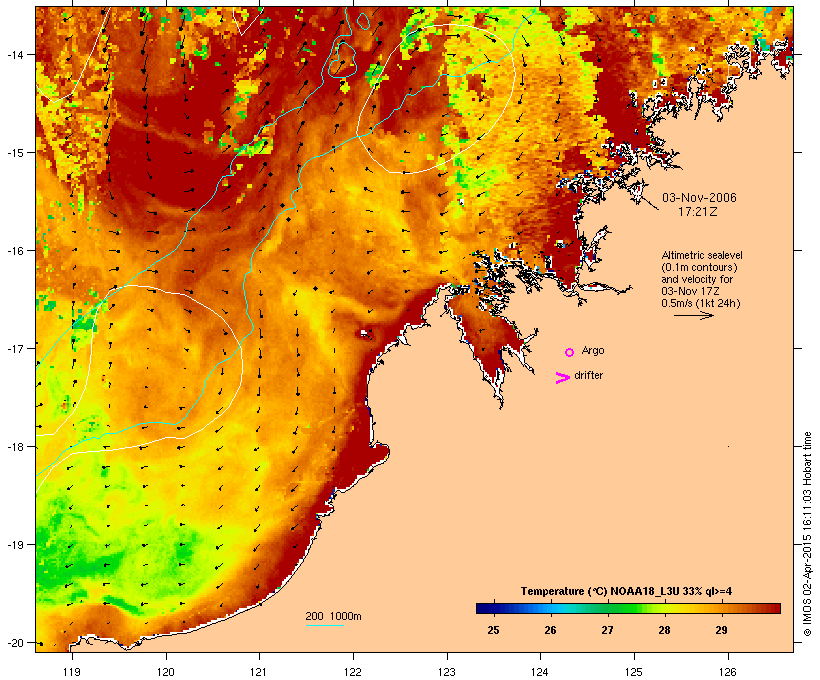Click the 'Argo' legend label

(x=593, y=350)
